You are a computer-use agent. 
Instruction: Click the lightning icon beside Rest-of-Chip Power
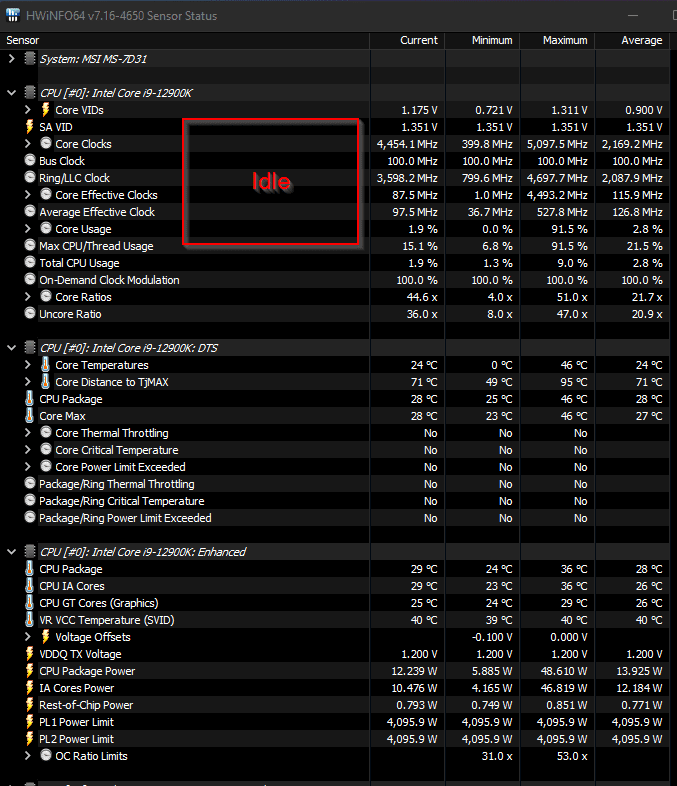30,705
